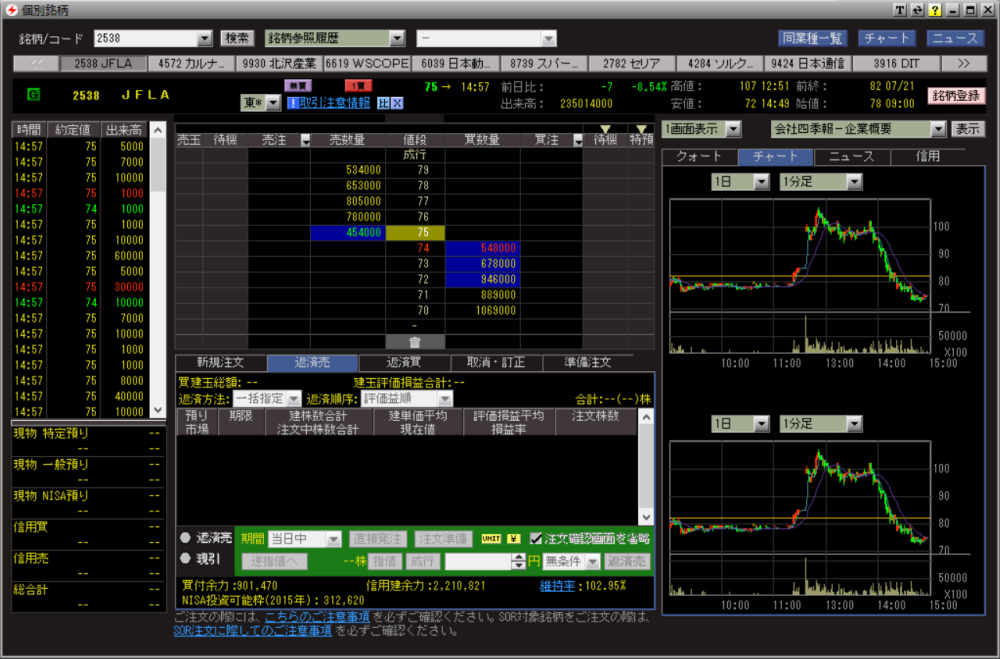Toggle the 注文確認画面を省略 checkbox
Viewport: 1000px width, 659px height.
(537, 538)
